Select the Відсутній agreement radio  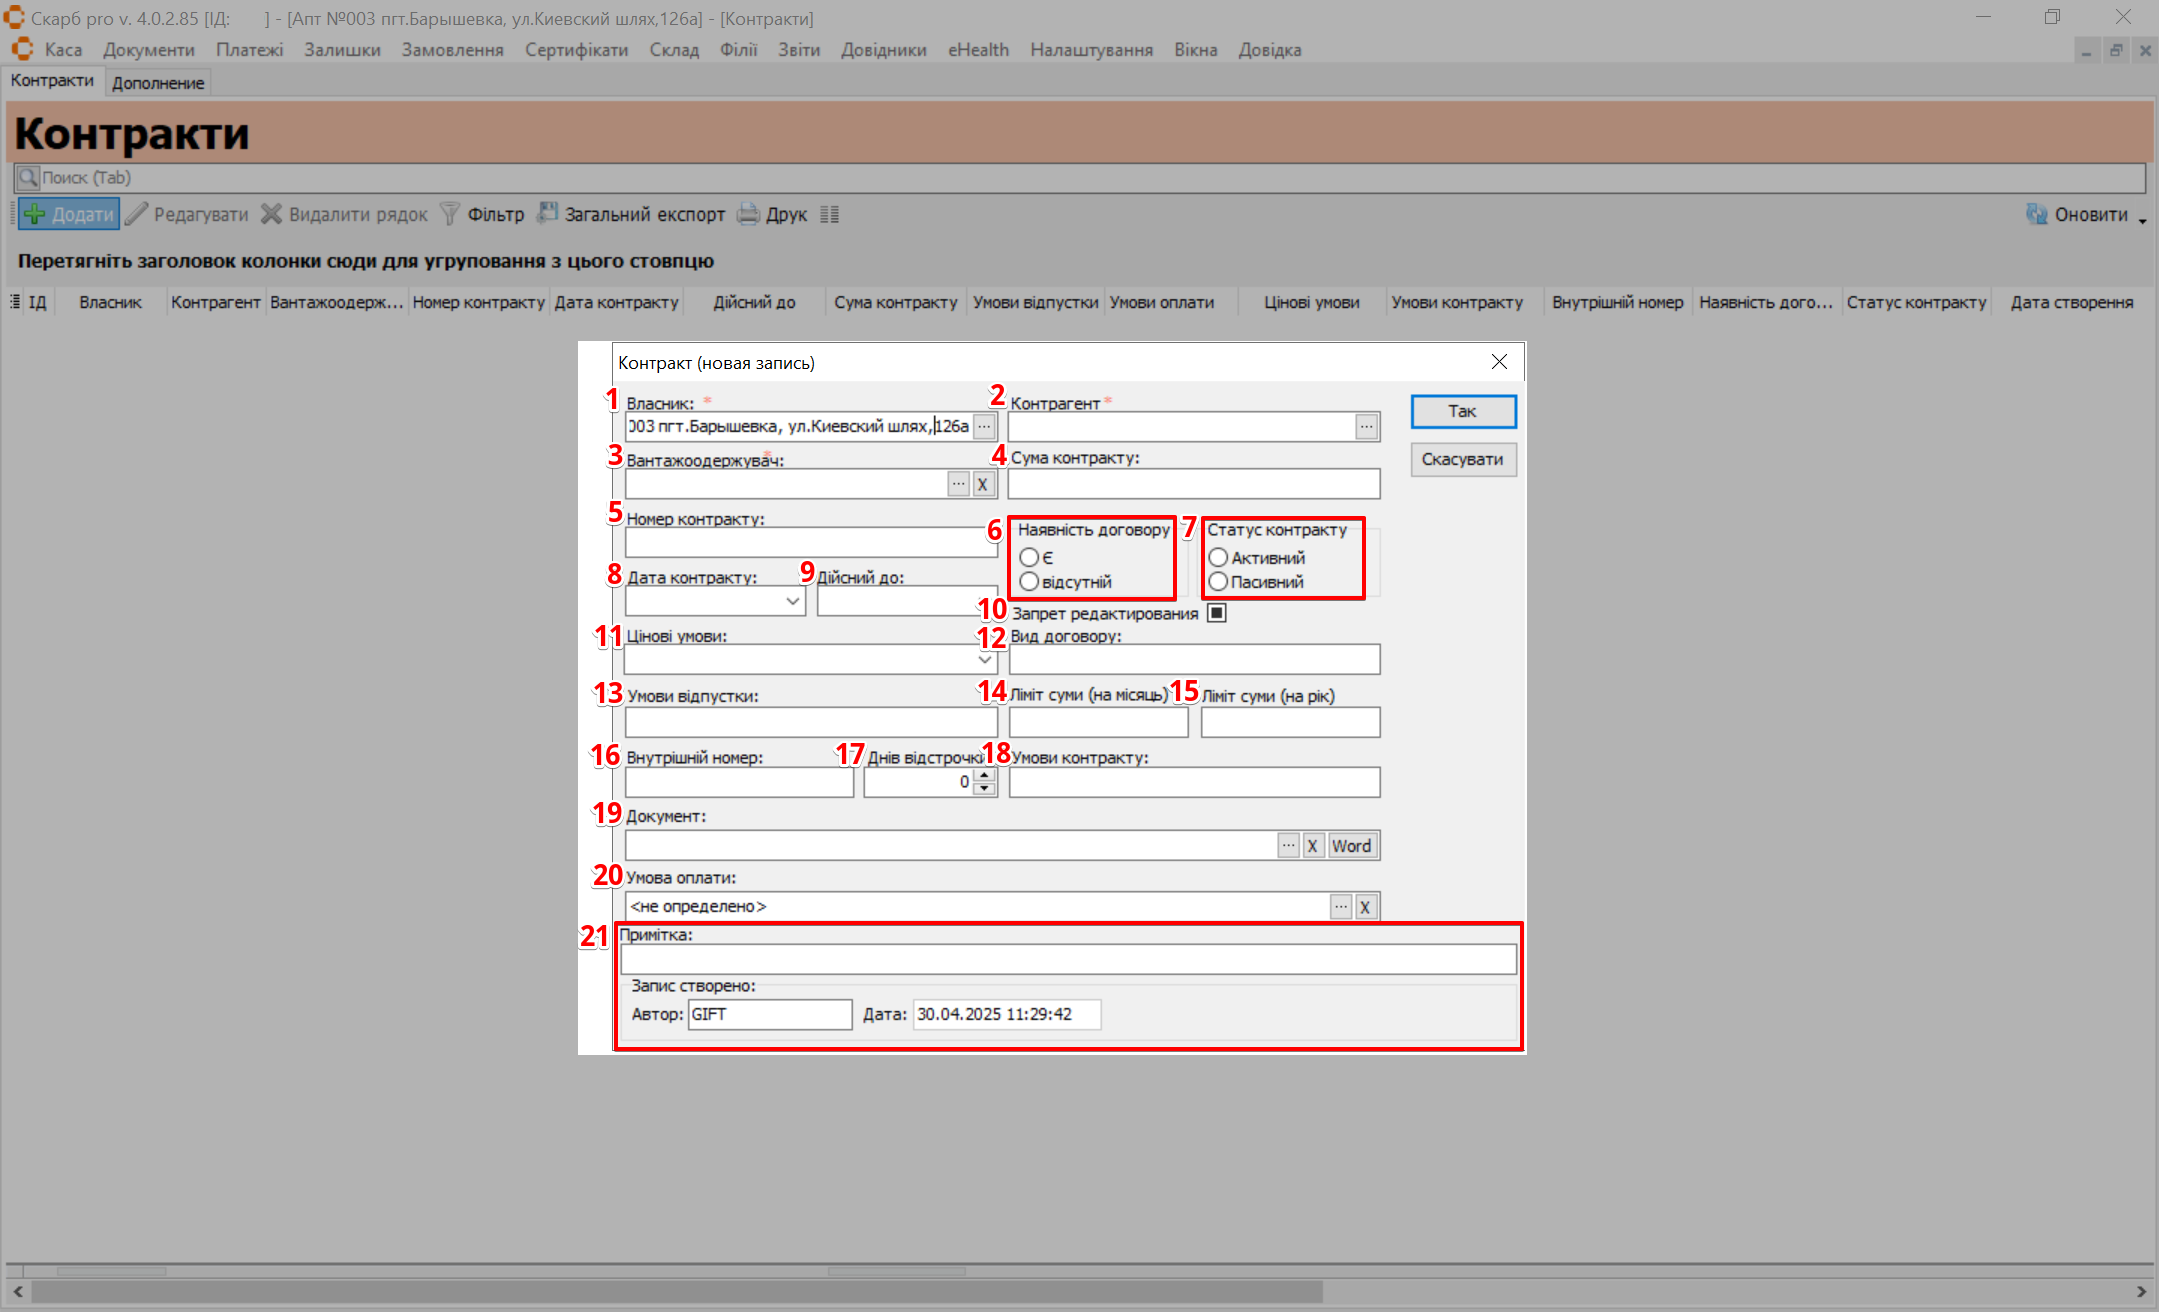(1029, 582)
